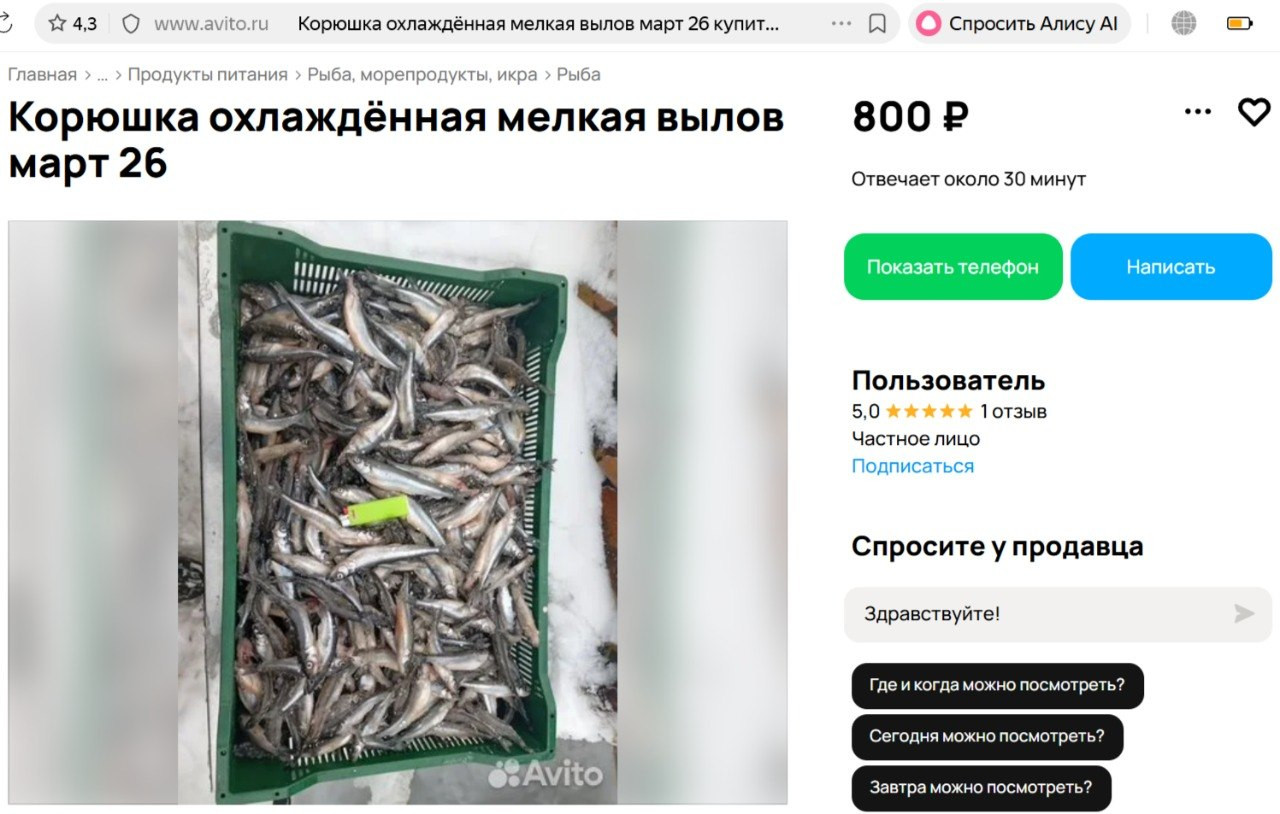Viewport: 1280px width, 814px height.
Task: Click the Написать button
Action: click(1171, 267)
